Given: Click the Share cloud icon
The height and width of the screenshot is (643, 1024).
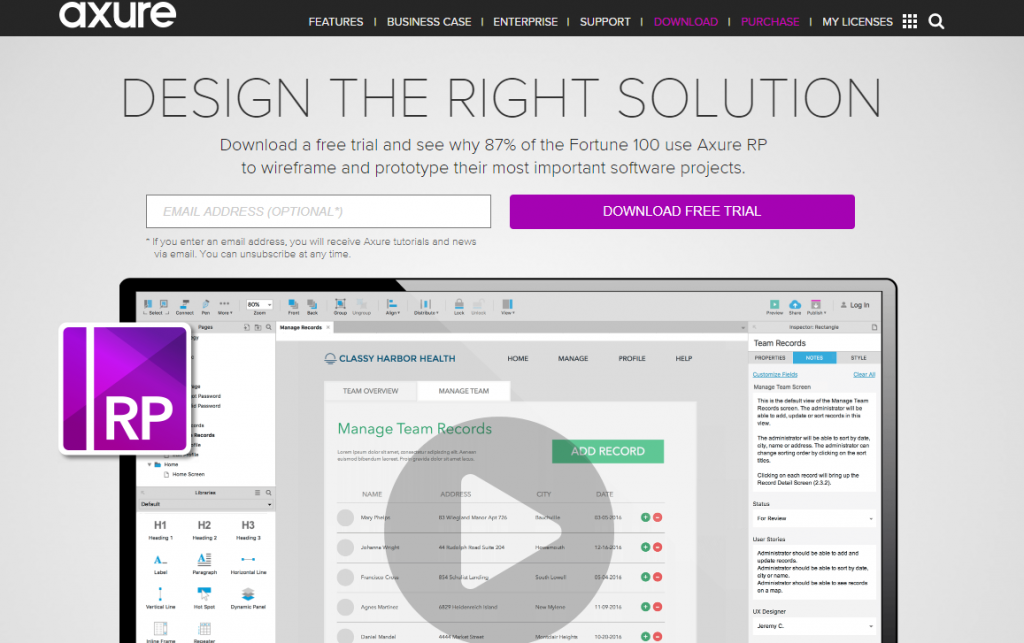Looking at the screenshot, I should click(795, 304).
